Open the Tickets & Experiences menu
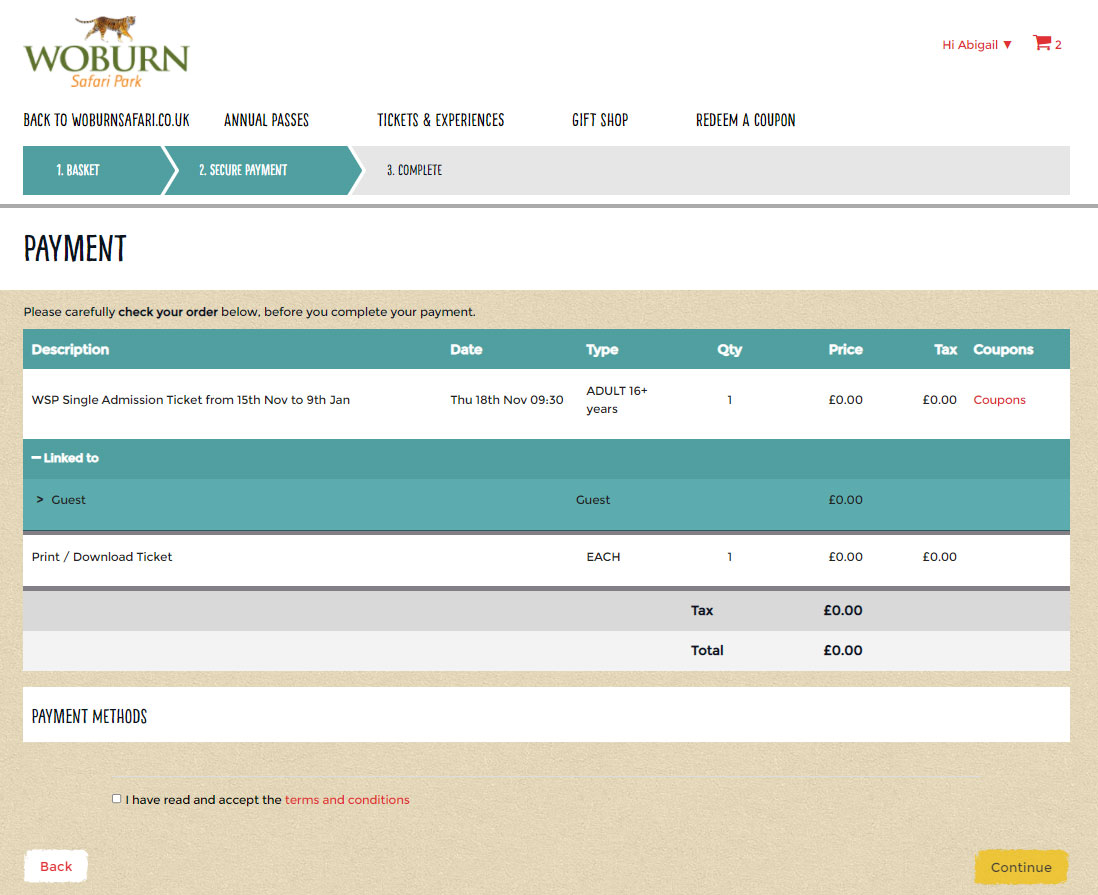Screen dimensions: 1098x895 pyautogui.click(x=440, y=120)
